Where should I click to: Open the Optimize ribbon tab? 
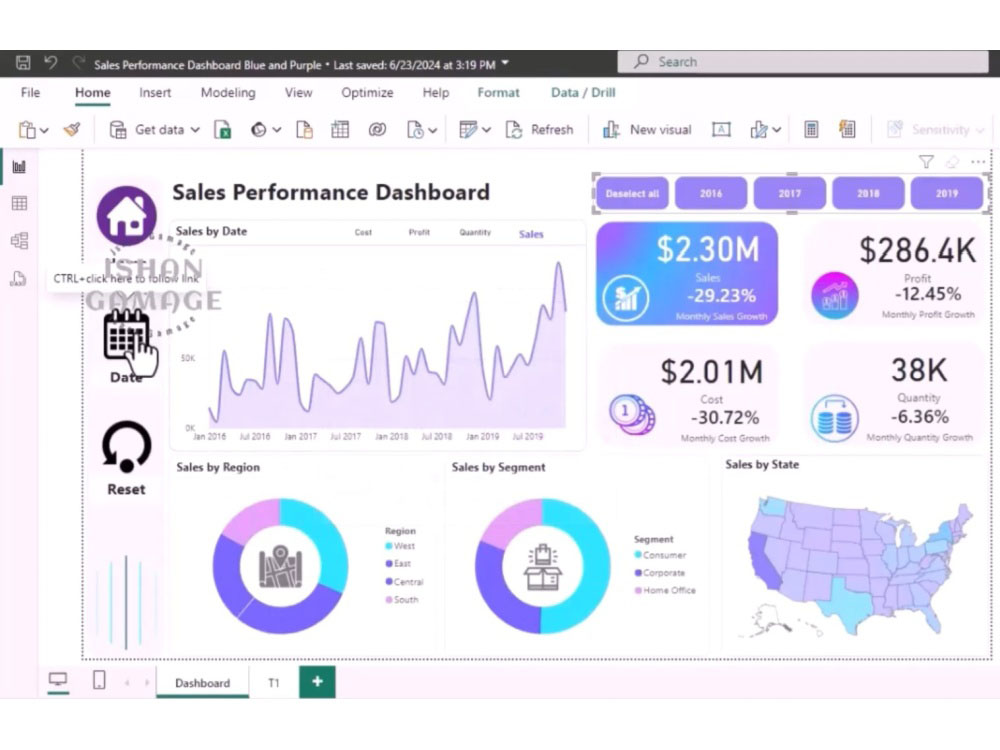(x=367, y=92)
